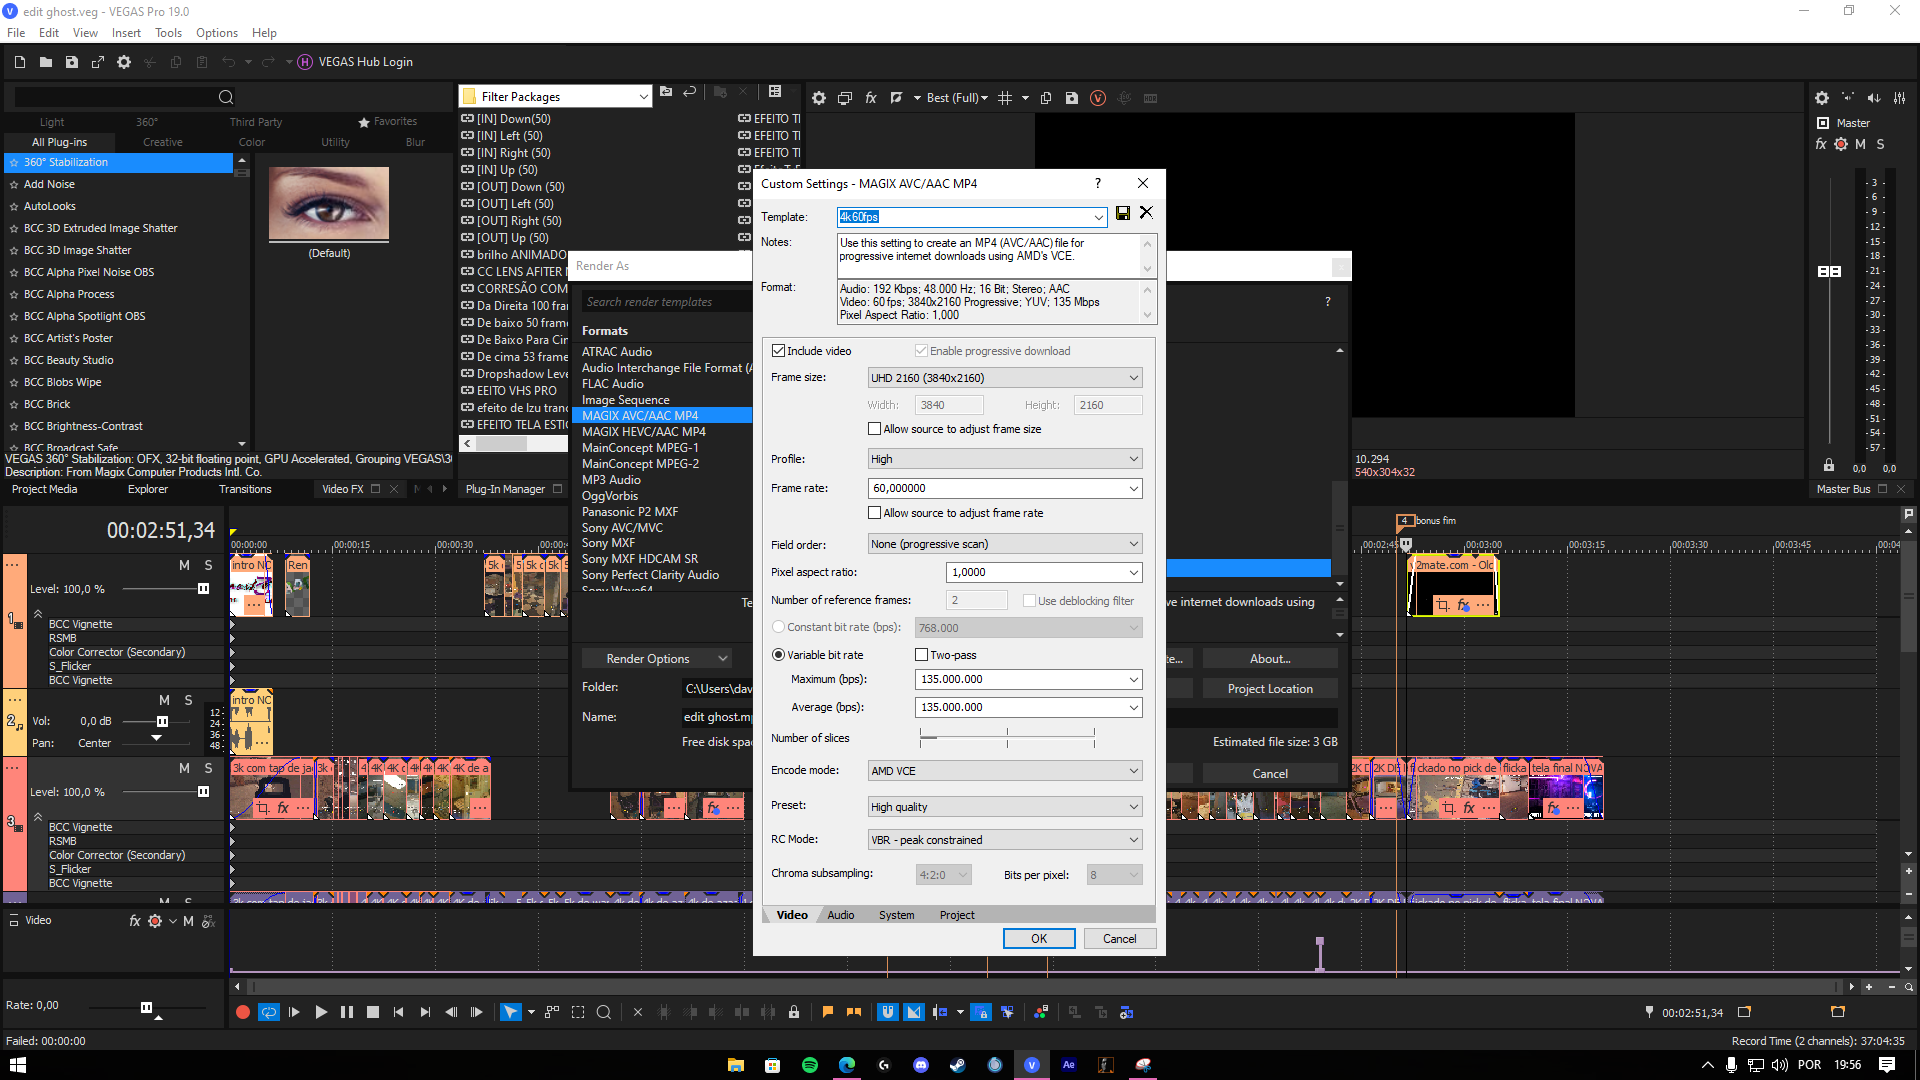1920x1080 pixels.
Task: Switch to Transitions tab
Action: point(245,489)
